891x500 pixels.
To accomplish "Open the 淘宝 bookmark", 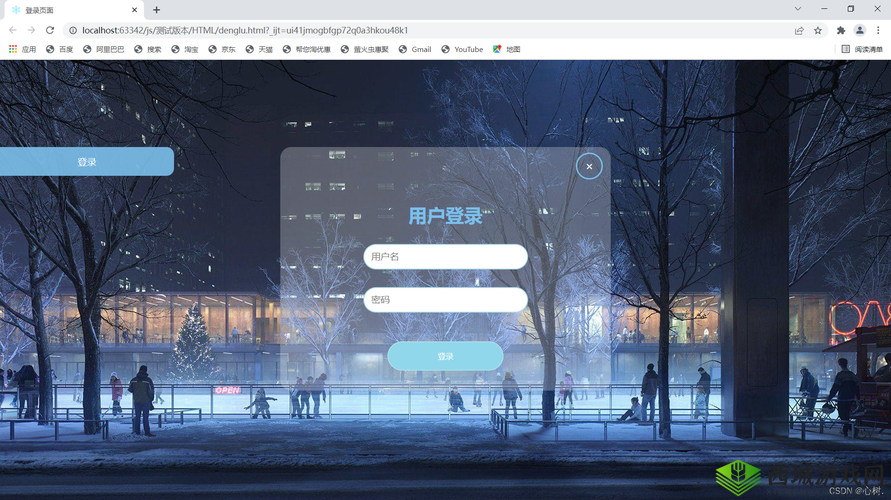I will point(185,49).
